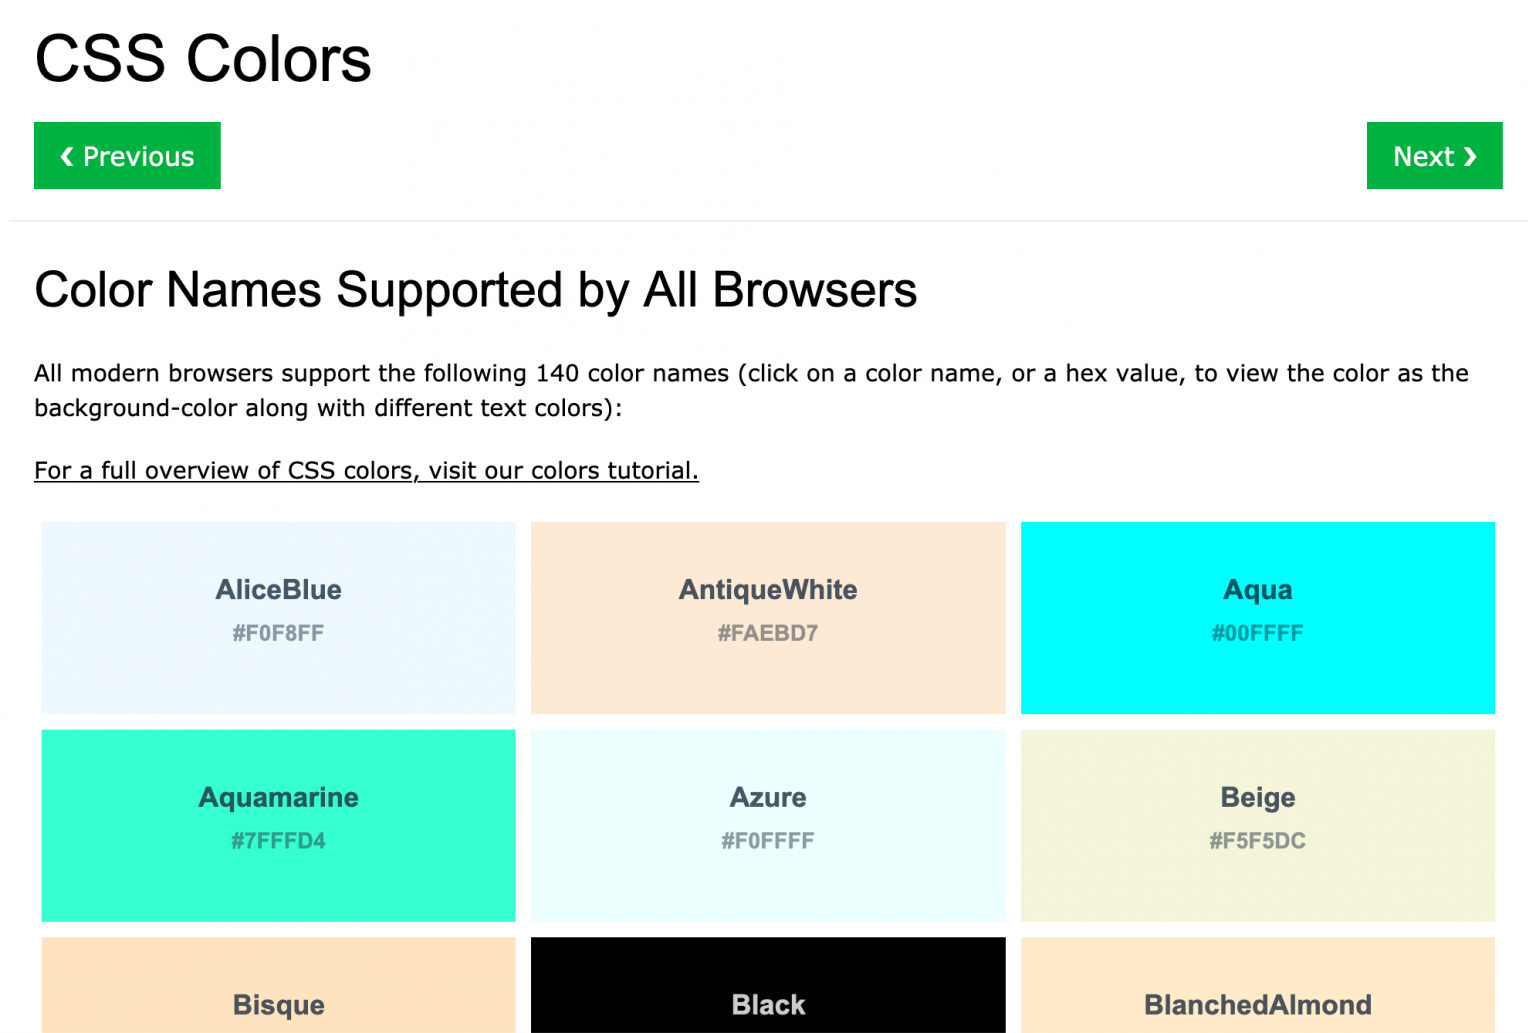The height and width of the screenshot is (1033, 1536).
Task: Click the AntiqueWhite color name
Action: point(767,590)
